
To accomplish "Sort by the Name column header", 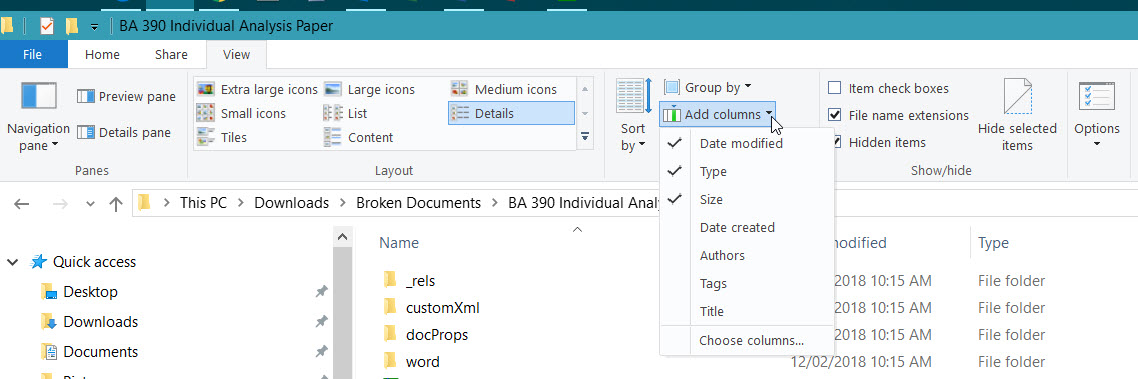I will coord(398,243).
